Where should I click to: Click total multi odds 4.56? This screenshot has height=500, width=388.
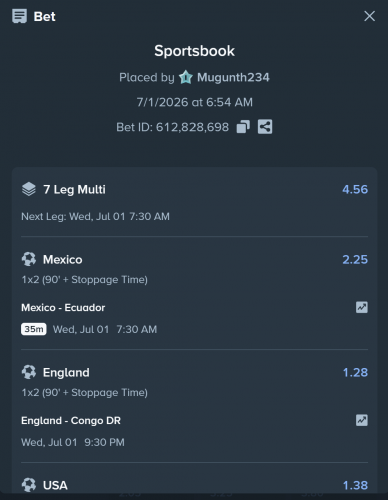(x=355, y=189)
